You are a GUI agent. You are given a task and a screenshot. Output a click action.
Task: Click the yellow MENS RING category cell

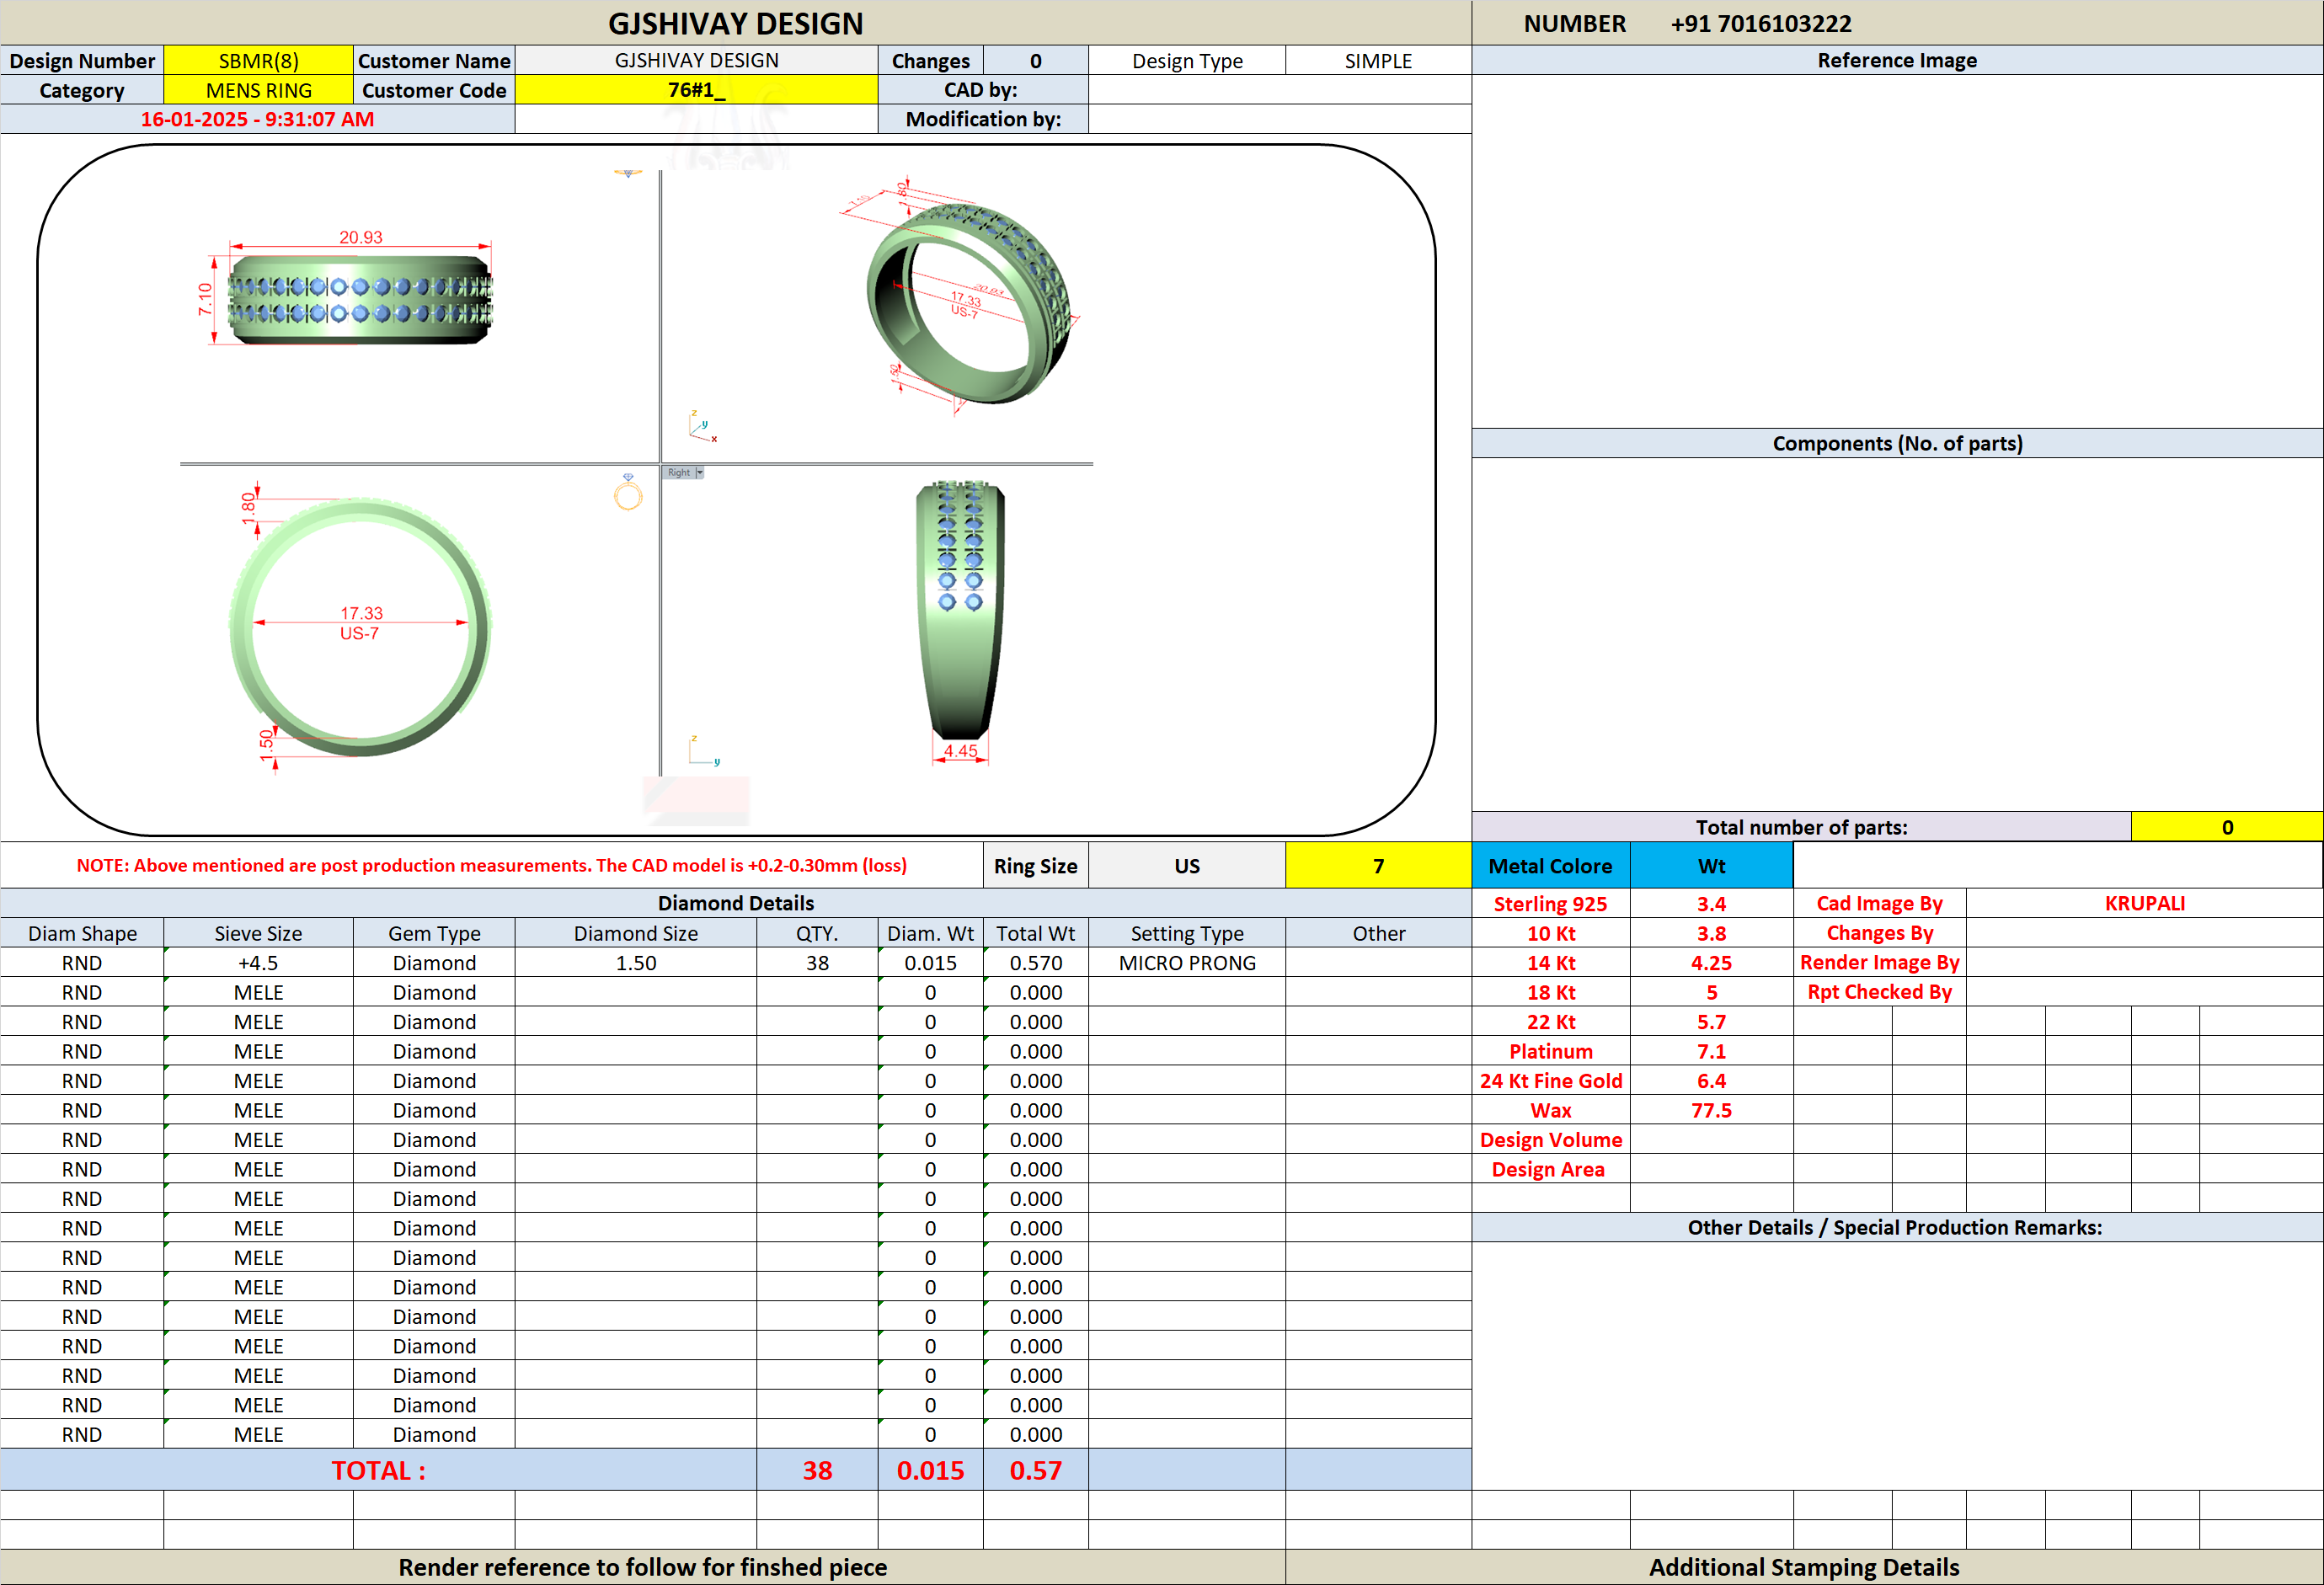pos(258,90)
